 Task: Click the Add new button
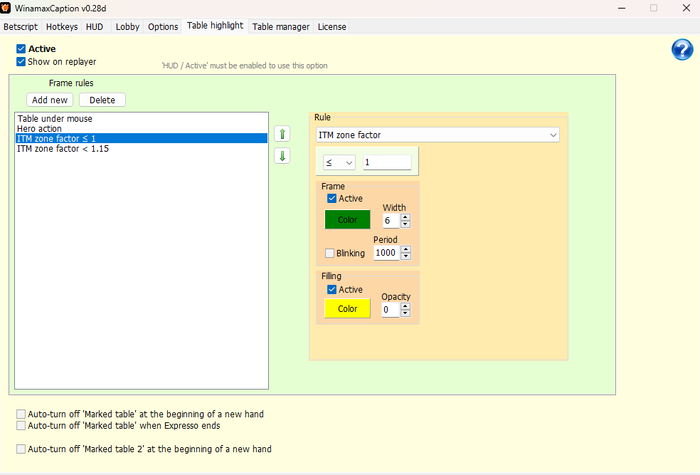point(50,100)
